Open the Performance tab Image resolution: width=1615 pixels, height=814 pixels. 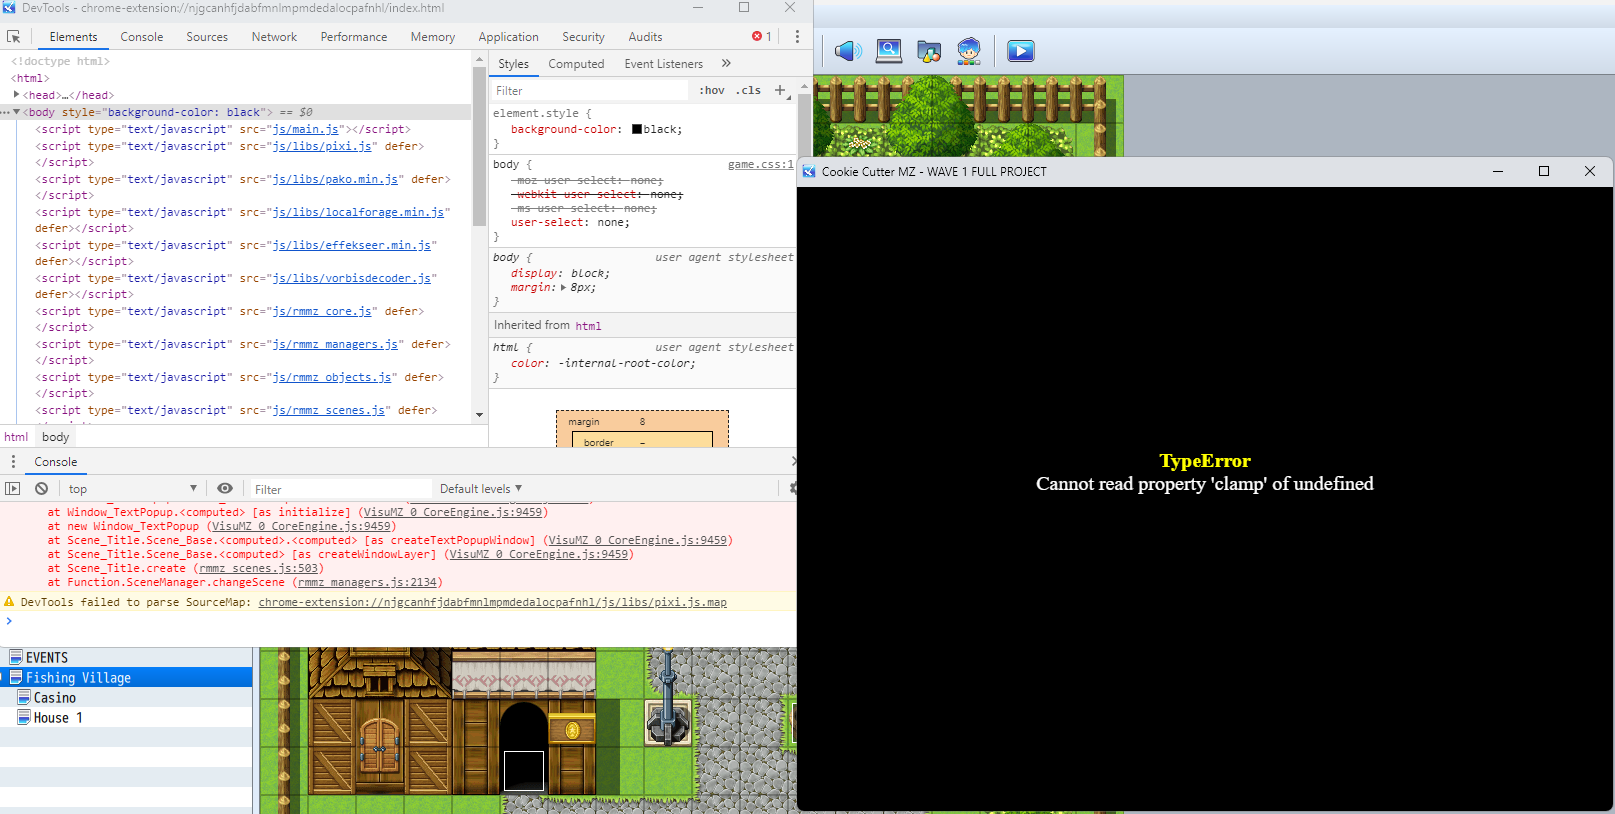click(354, 37)
